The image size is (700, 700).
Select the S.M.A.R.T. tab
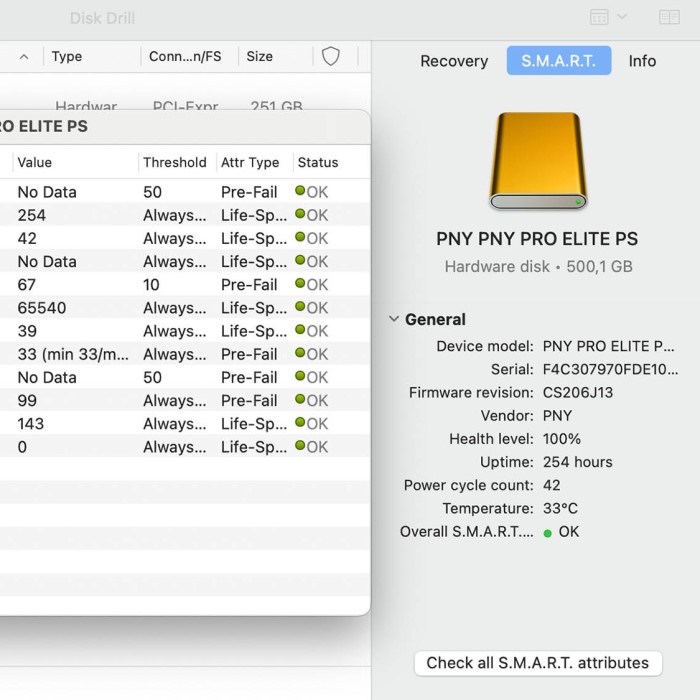coord(558,60)
